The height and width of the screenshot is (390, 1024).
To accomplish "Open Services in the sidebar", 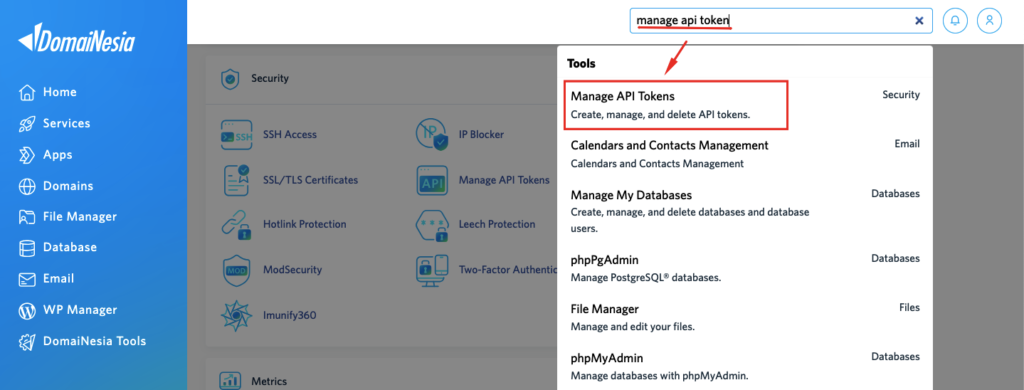I will [x=67, y=123].
